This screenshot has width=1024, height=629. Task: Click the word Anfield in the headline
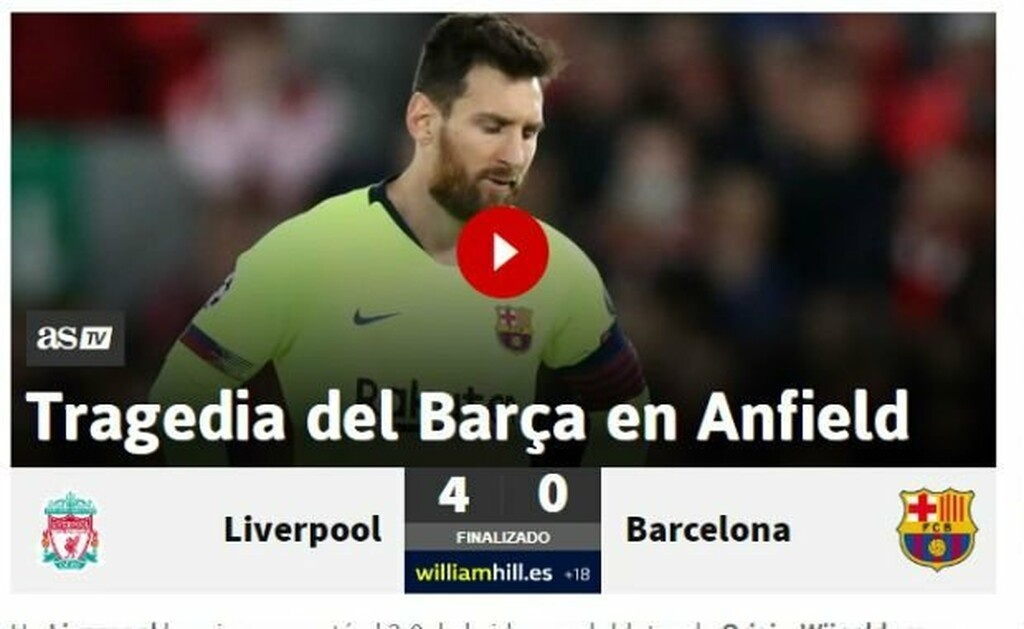(803, 416)
